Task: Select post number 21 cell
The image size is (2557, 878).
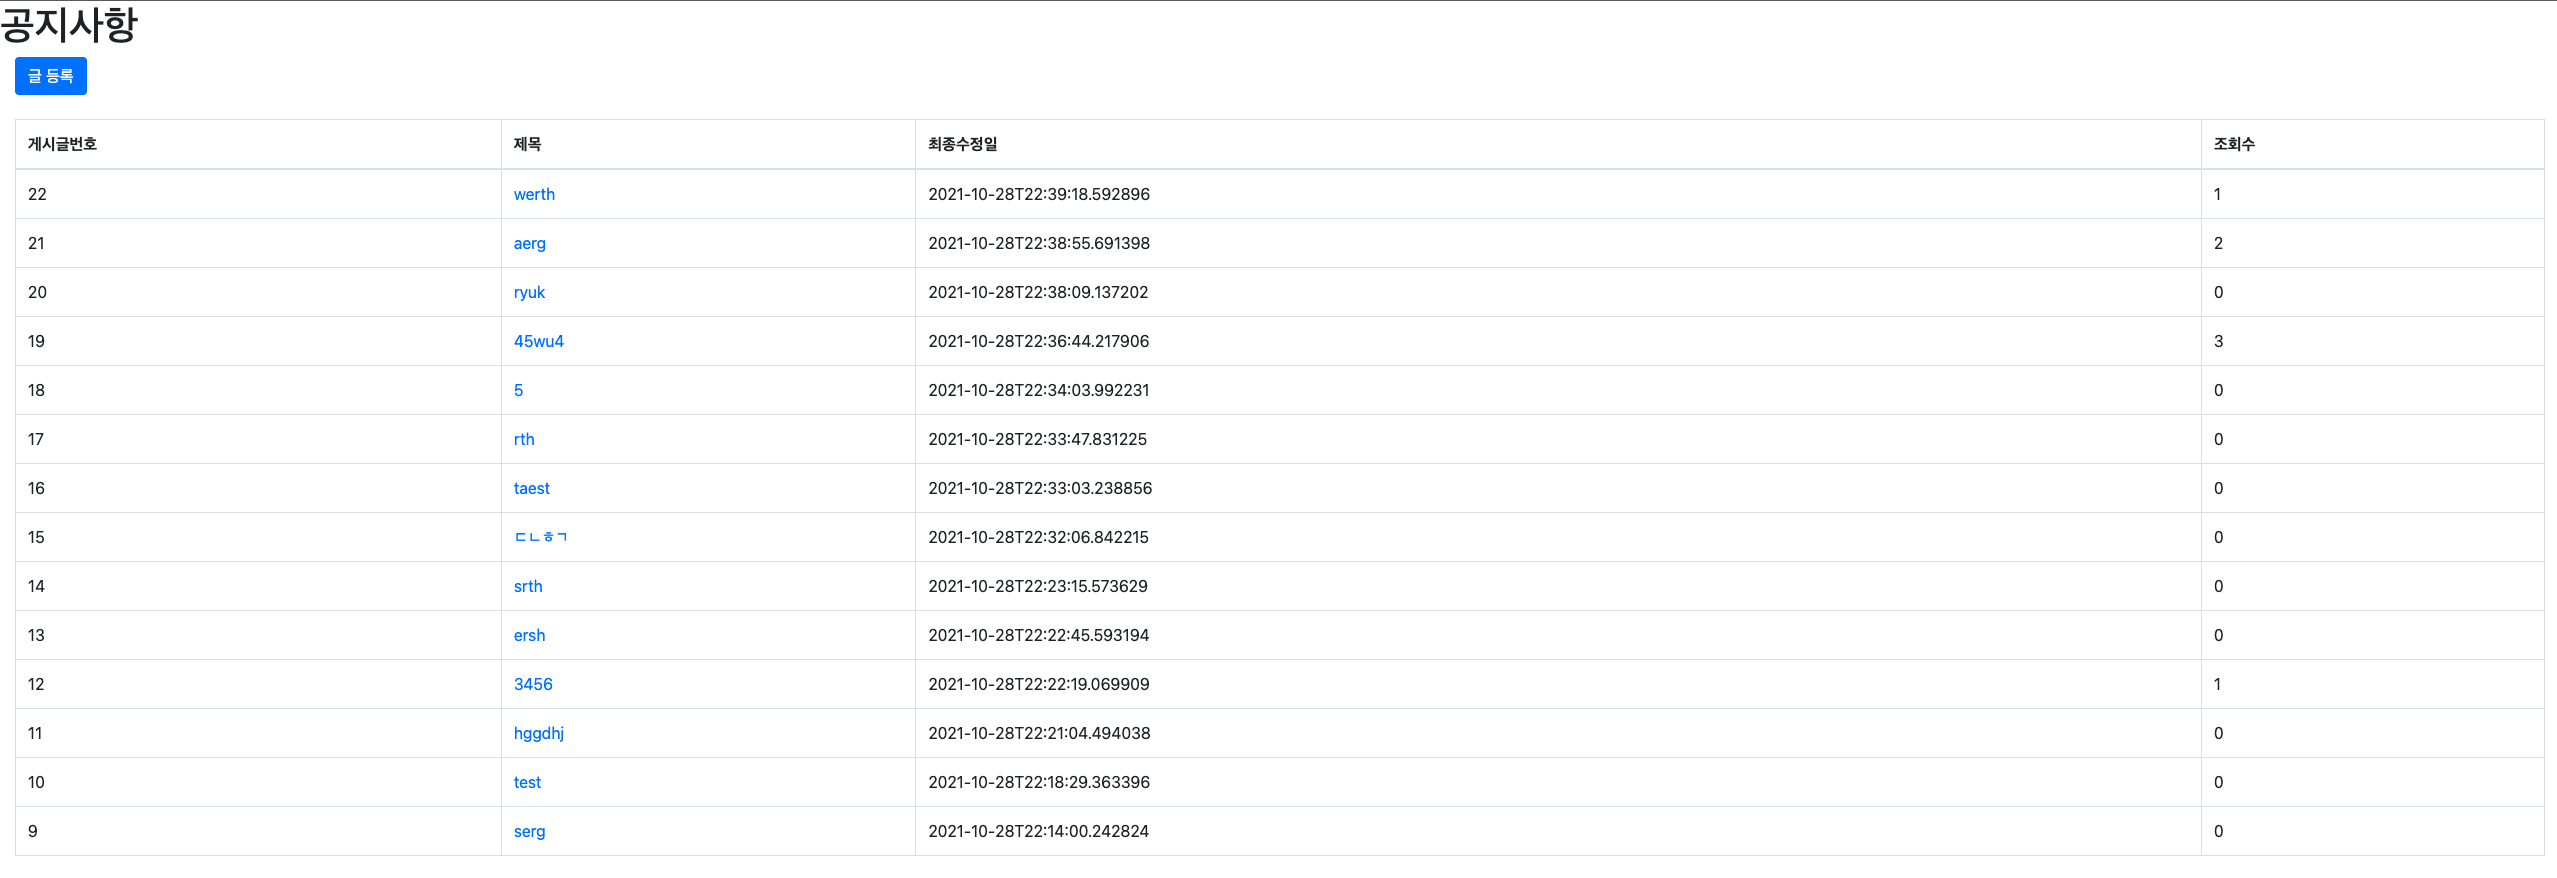Action: click(x=258, y=243)
